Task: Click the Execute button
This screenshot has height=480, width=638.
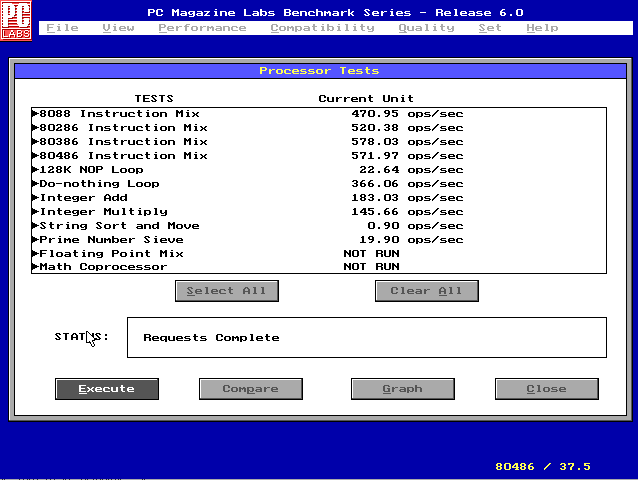Action: [106, 389]
